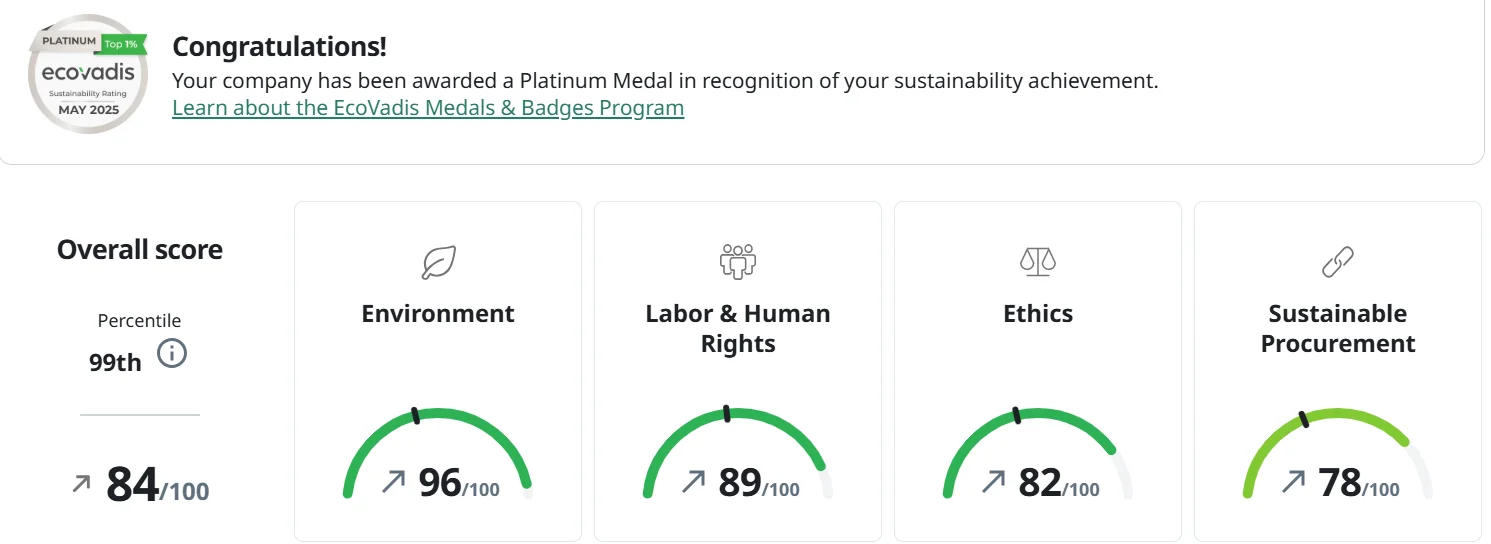Click the trend arrow beside Ethics score 82
This screenshot has height=544, width=1491.
(x=993, y=483)
